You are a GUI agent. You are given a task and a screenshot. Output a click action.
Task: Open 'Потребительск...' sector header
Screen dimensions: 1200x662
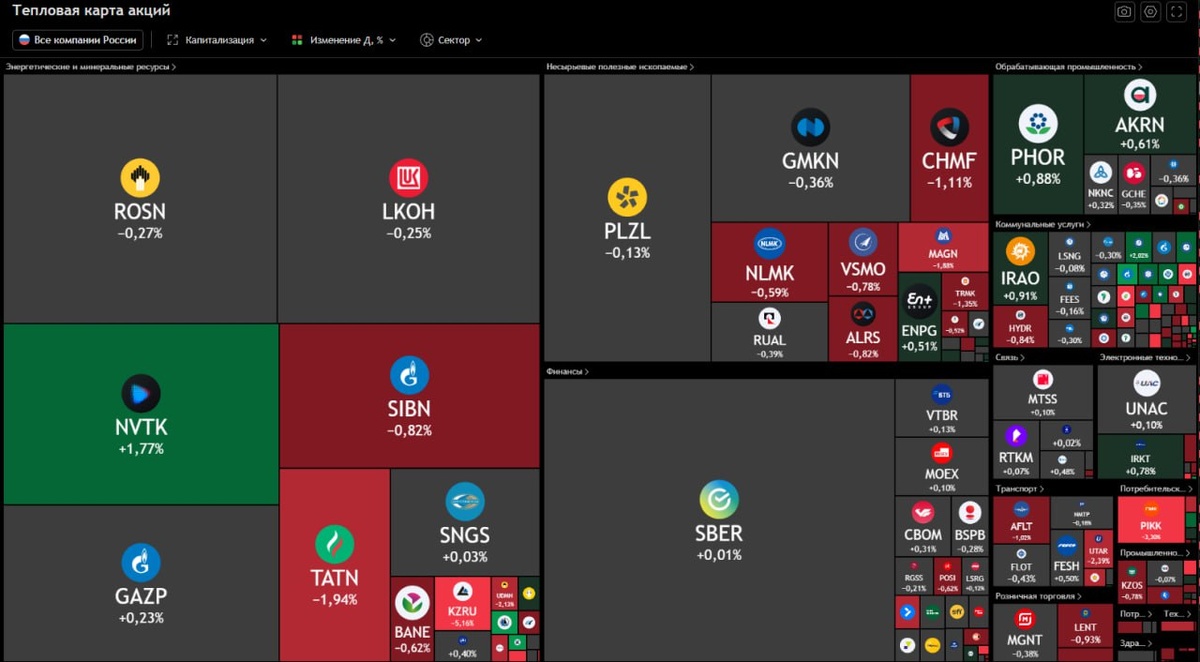tap(1157, 489)
